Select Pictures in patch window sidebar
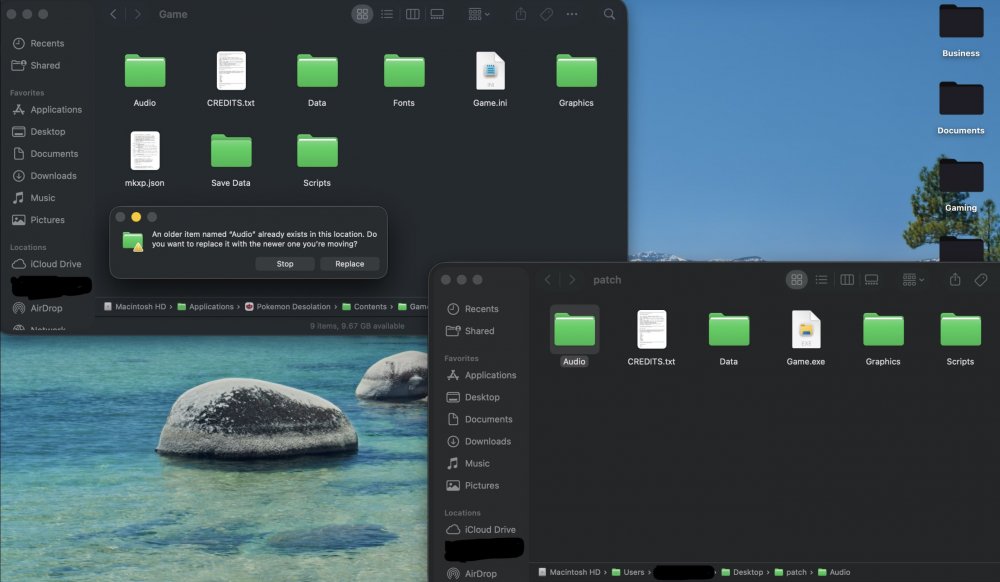 coord(482,486)
